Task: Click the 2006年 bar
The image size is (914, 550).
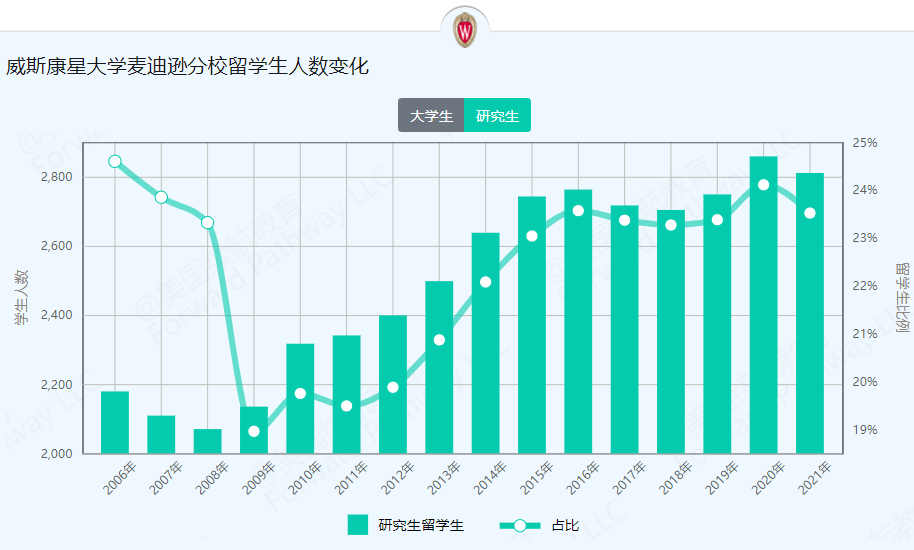Action: click(x=115, y=422)
